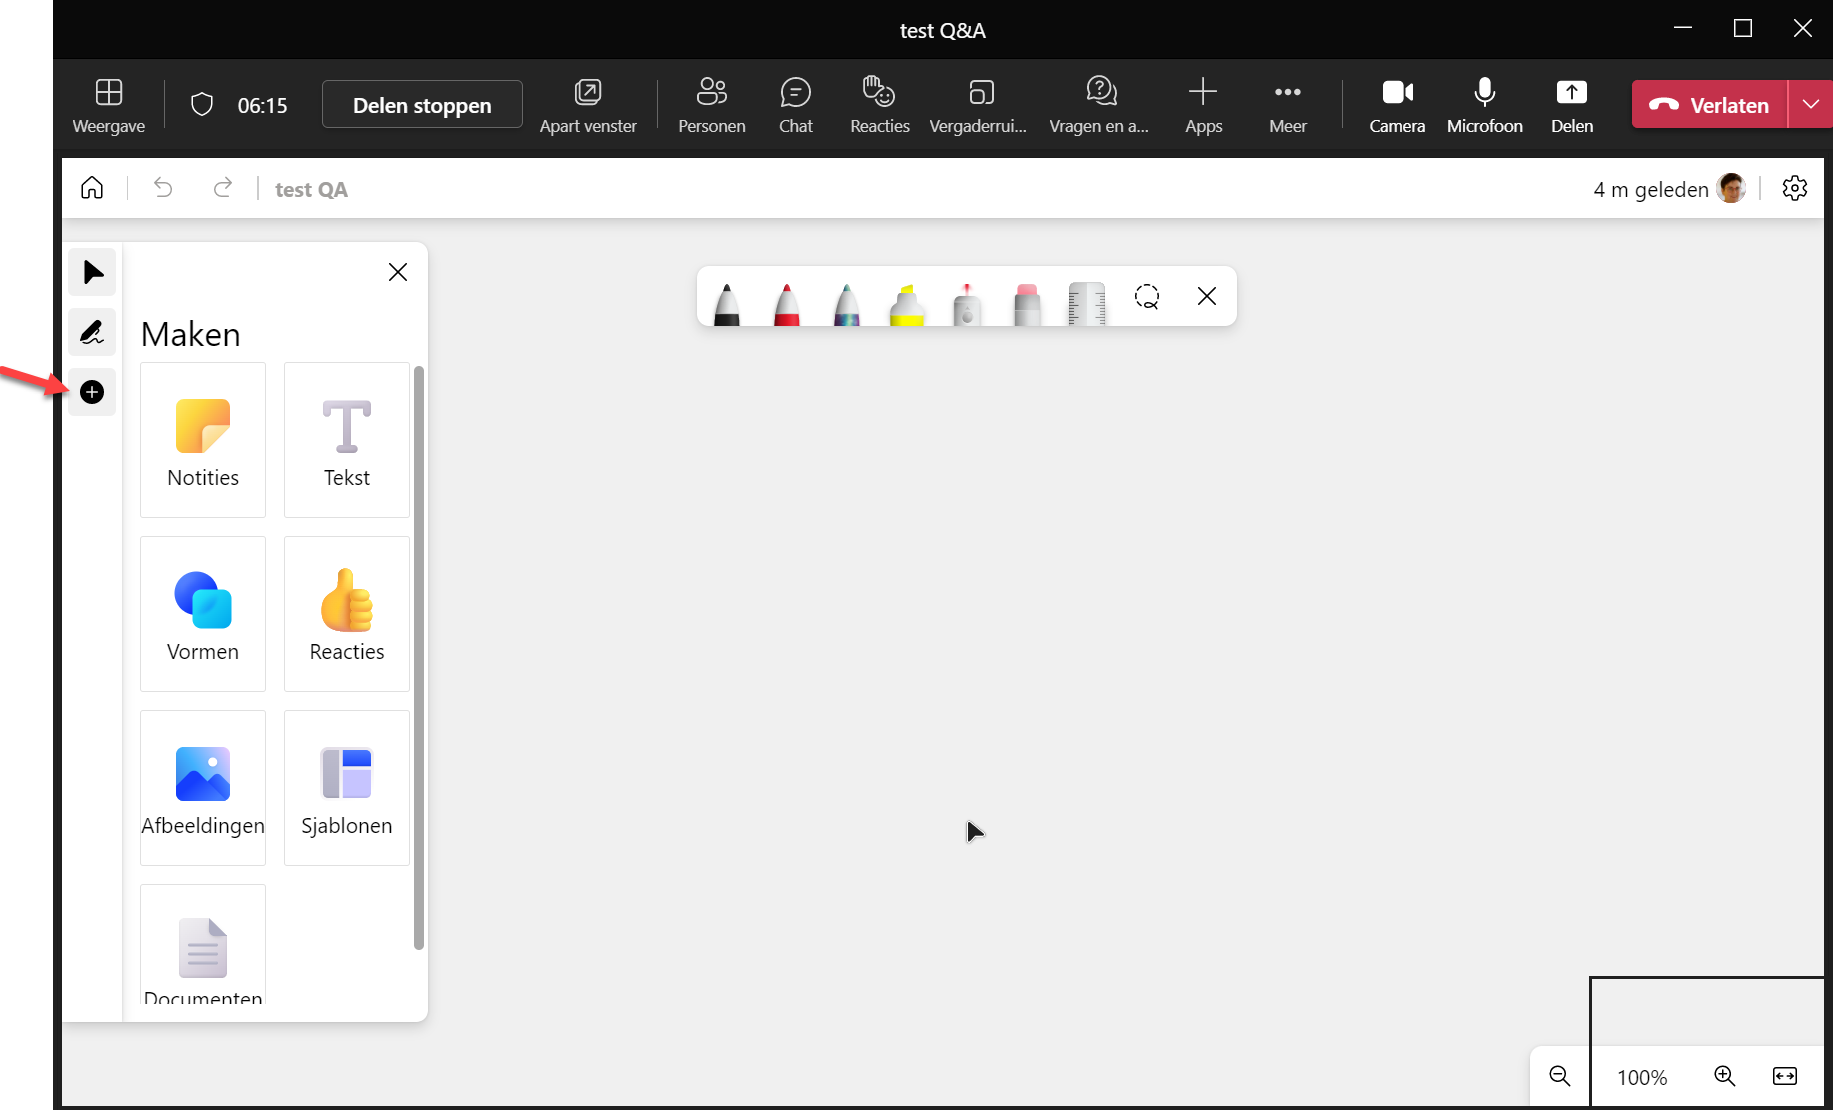
Task: Show the Personen panel
Action: tap(712, 105)
